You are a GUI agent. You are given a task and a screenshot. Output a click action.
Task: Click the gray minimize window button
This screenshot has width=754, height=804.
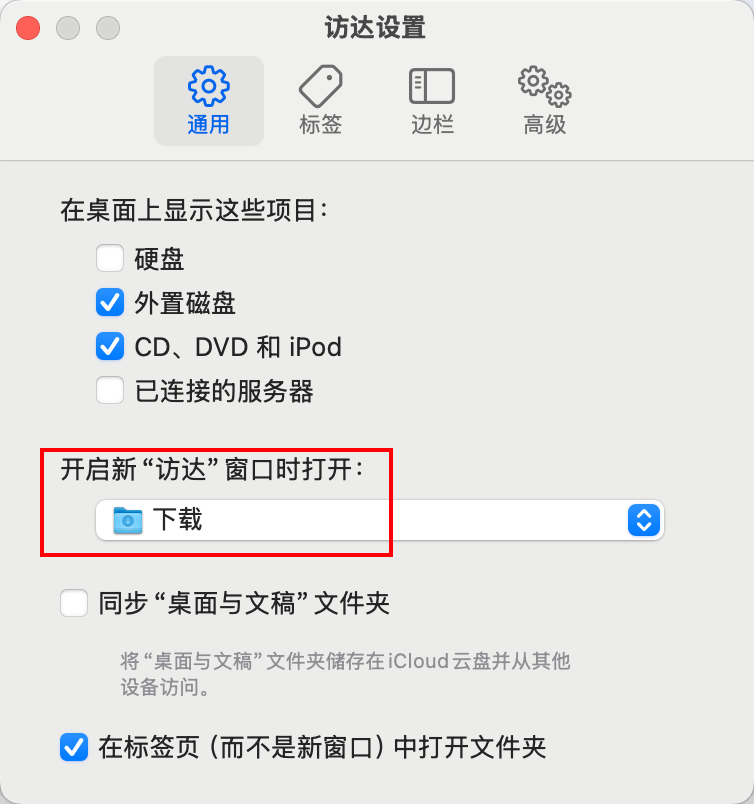point(68,28)
